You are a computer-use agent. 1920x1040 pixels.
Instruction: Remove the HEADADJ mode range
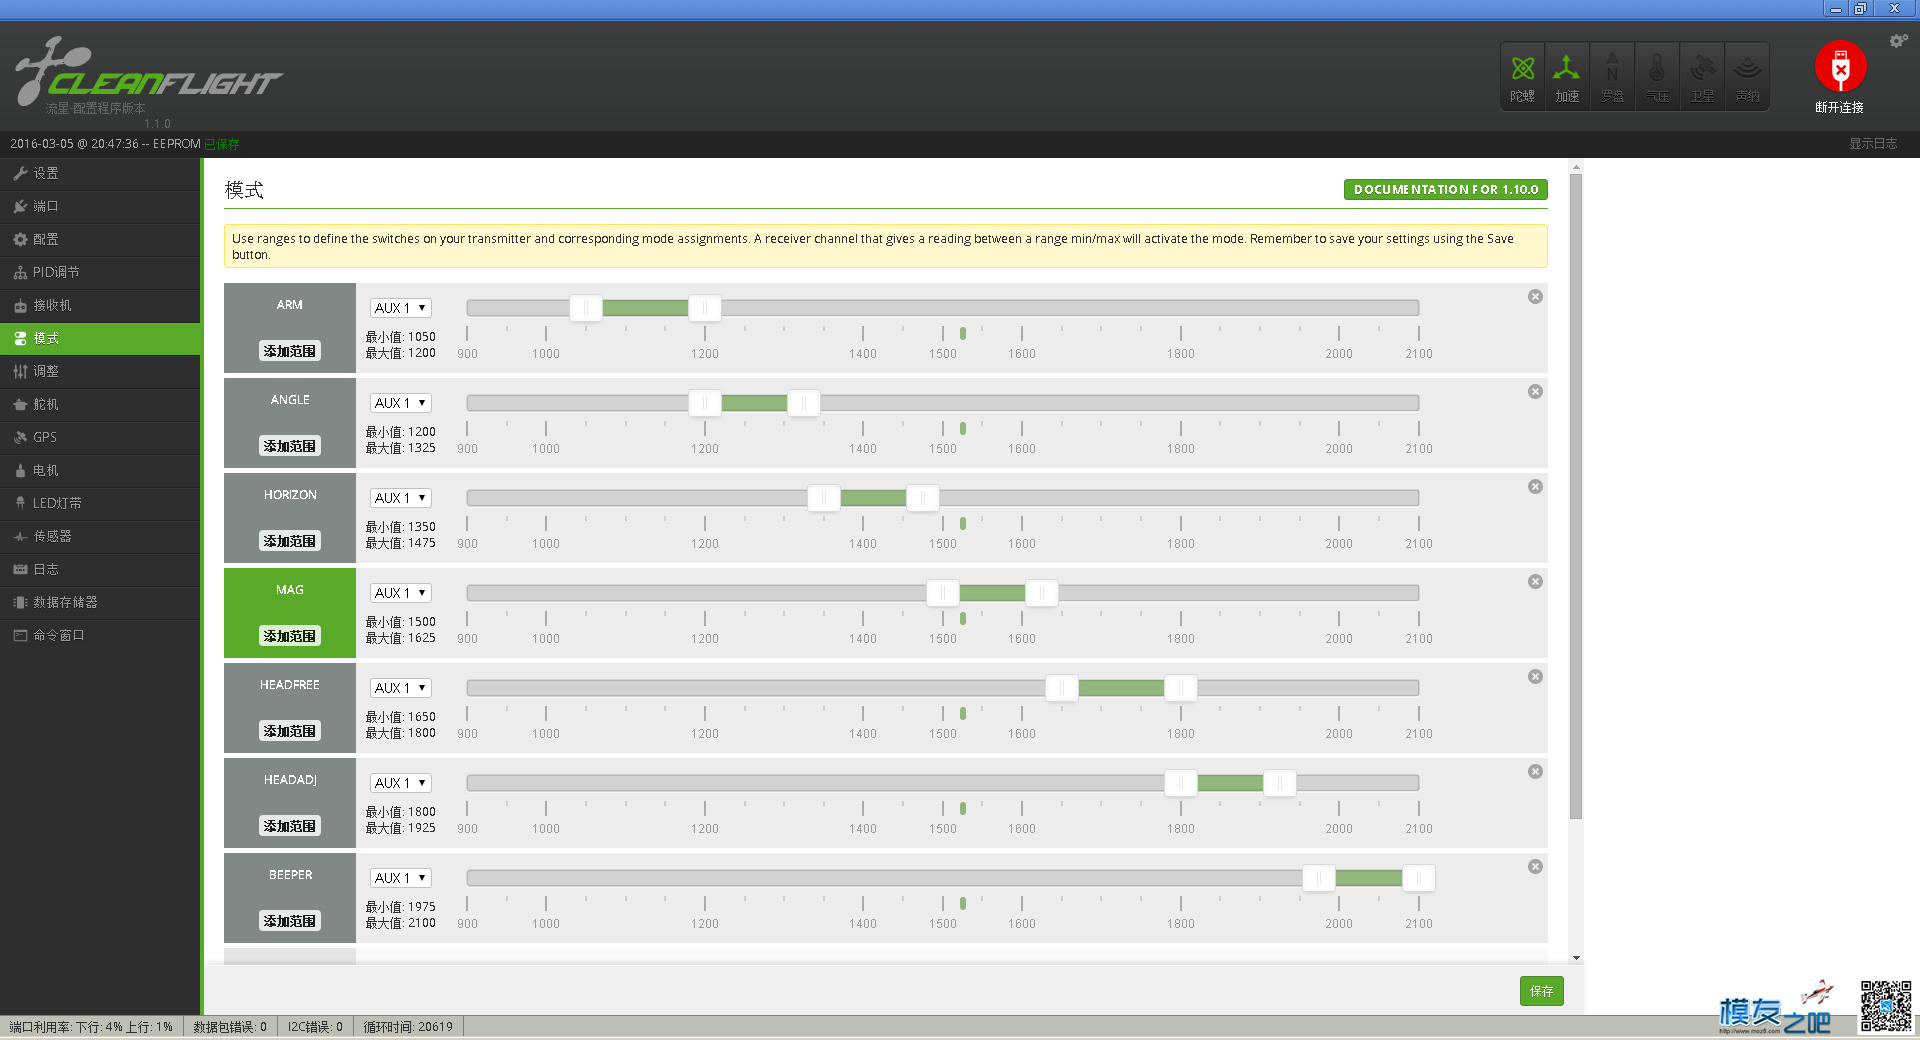[1535, 772]
